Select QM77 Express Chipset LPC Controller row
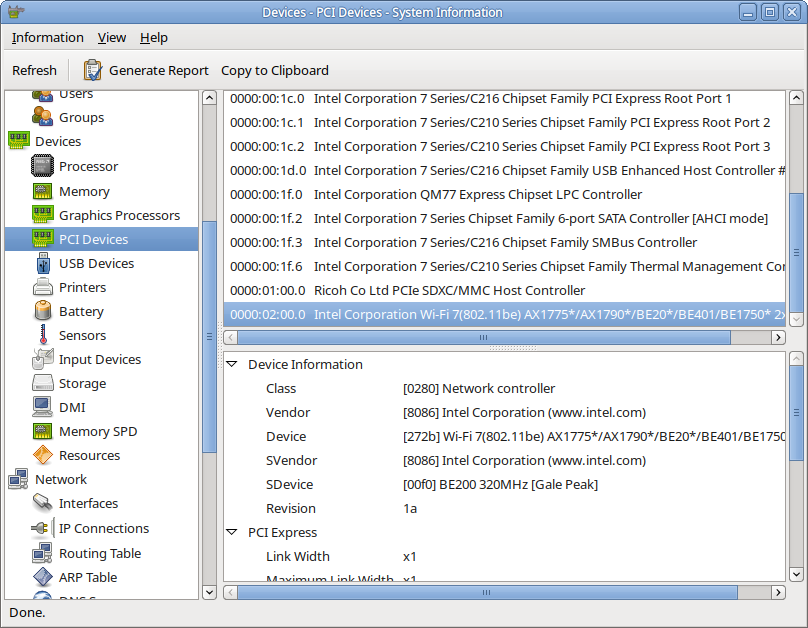 click(504, 194)
